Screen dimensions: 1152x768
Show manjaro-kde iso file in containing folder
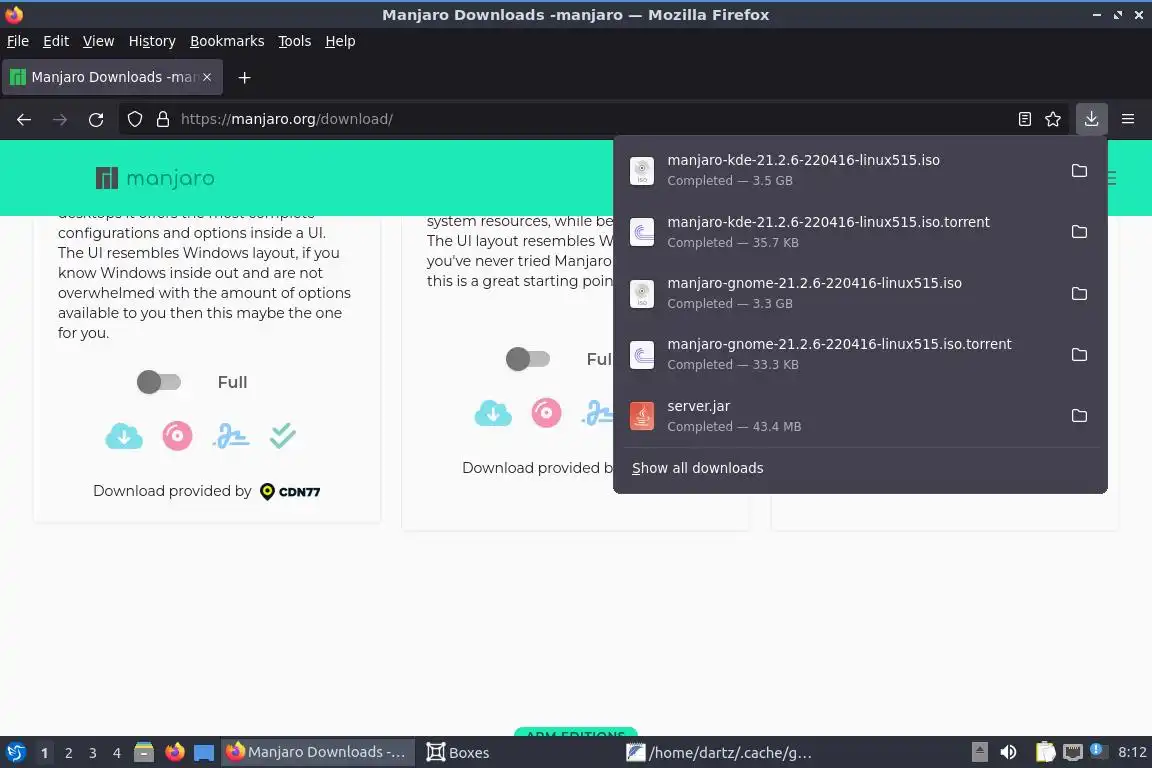[1079, 171]
